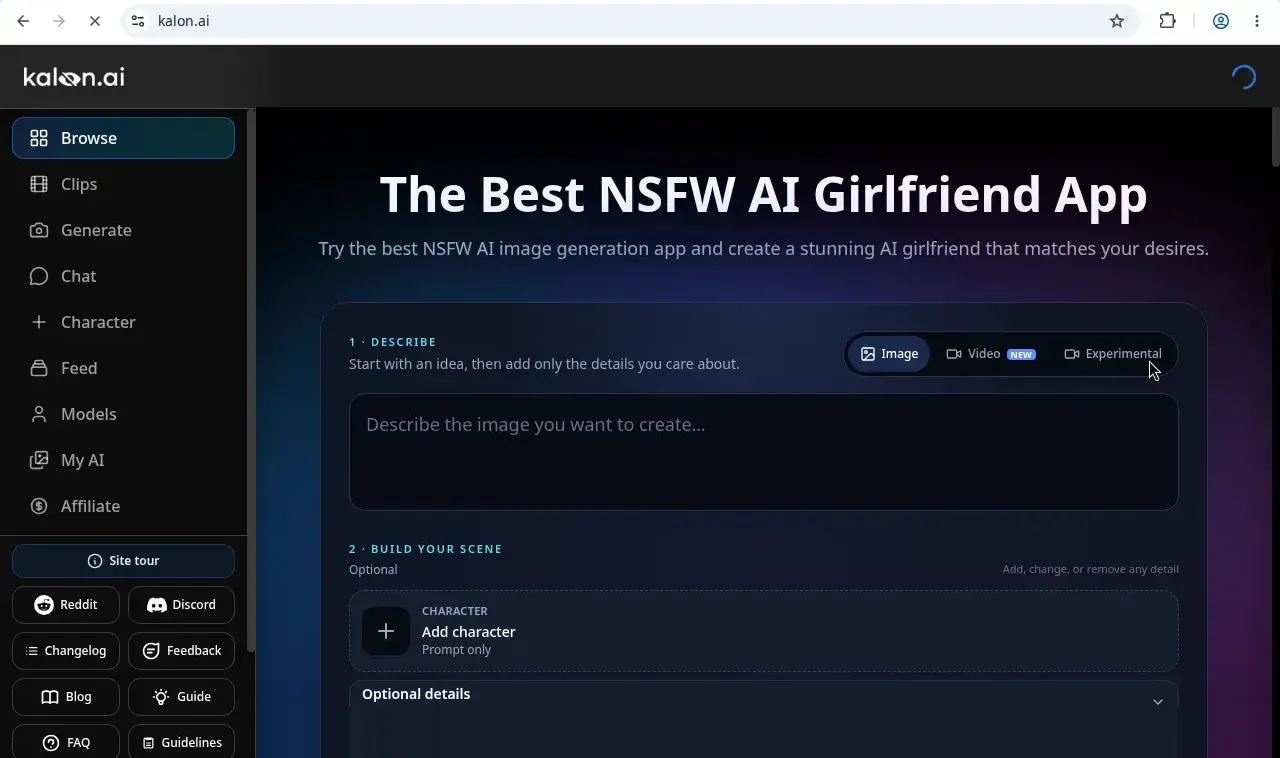Click the My AI gallery icon
This screenshot has height=758, width=1280.
point(39,460)
